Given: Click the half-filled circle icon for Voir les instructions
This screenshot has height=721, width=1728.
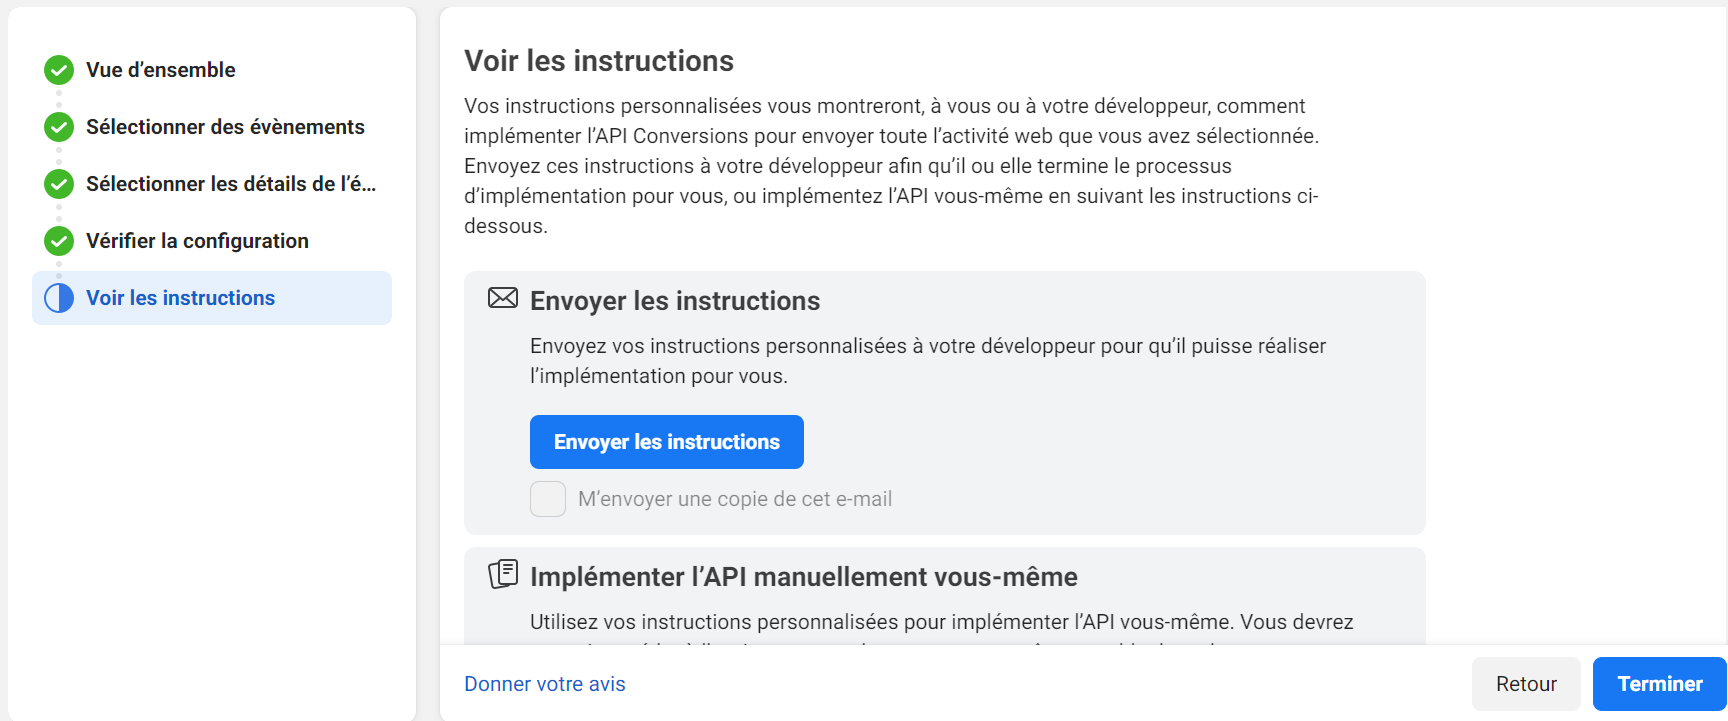Looking at the screenshot, I should click(x=59, y=298).
